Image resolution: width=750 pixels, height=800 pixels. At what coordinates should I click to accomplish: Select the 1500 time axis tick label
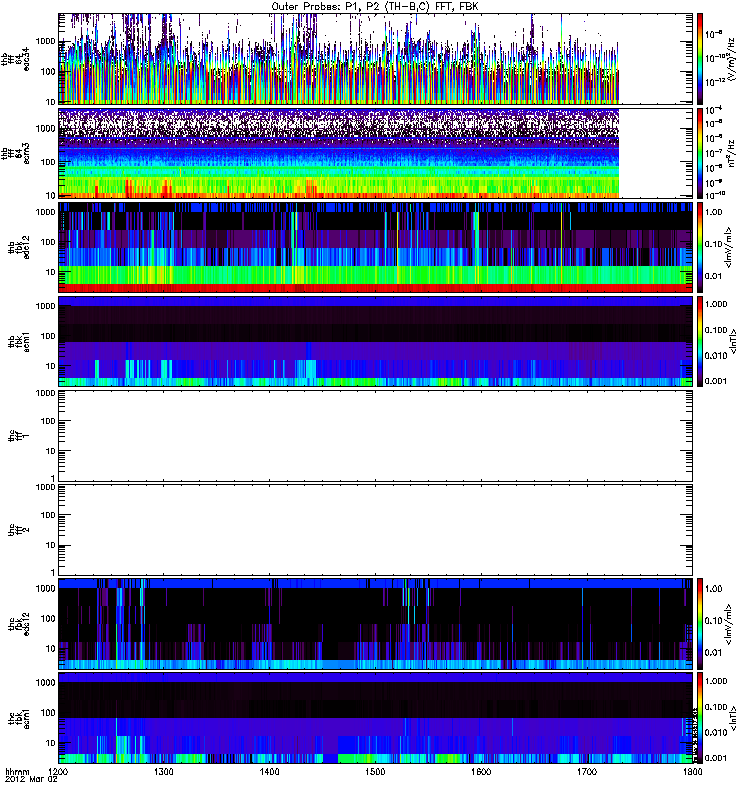[x=375, y=772]
